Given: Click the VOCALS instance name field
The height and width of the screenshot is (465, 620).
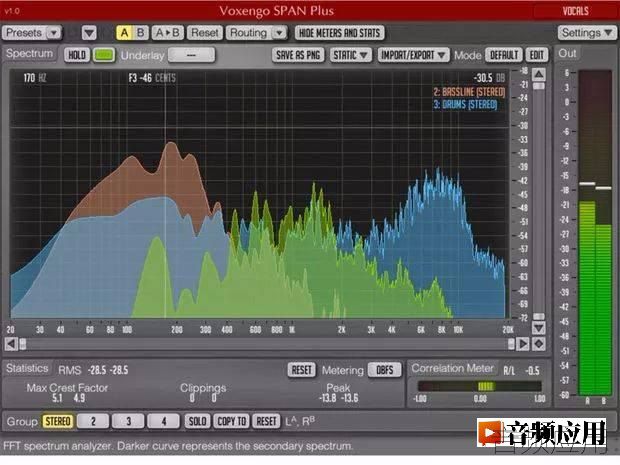Looking at the screenshot, I should (x=575, y=11).
